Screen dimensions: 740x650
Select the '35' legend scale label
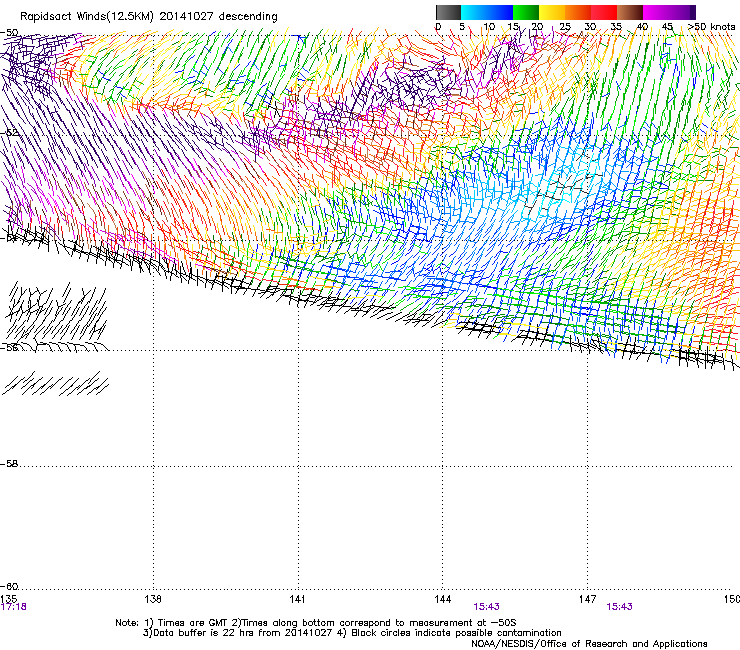coord(616,26)
